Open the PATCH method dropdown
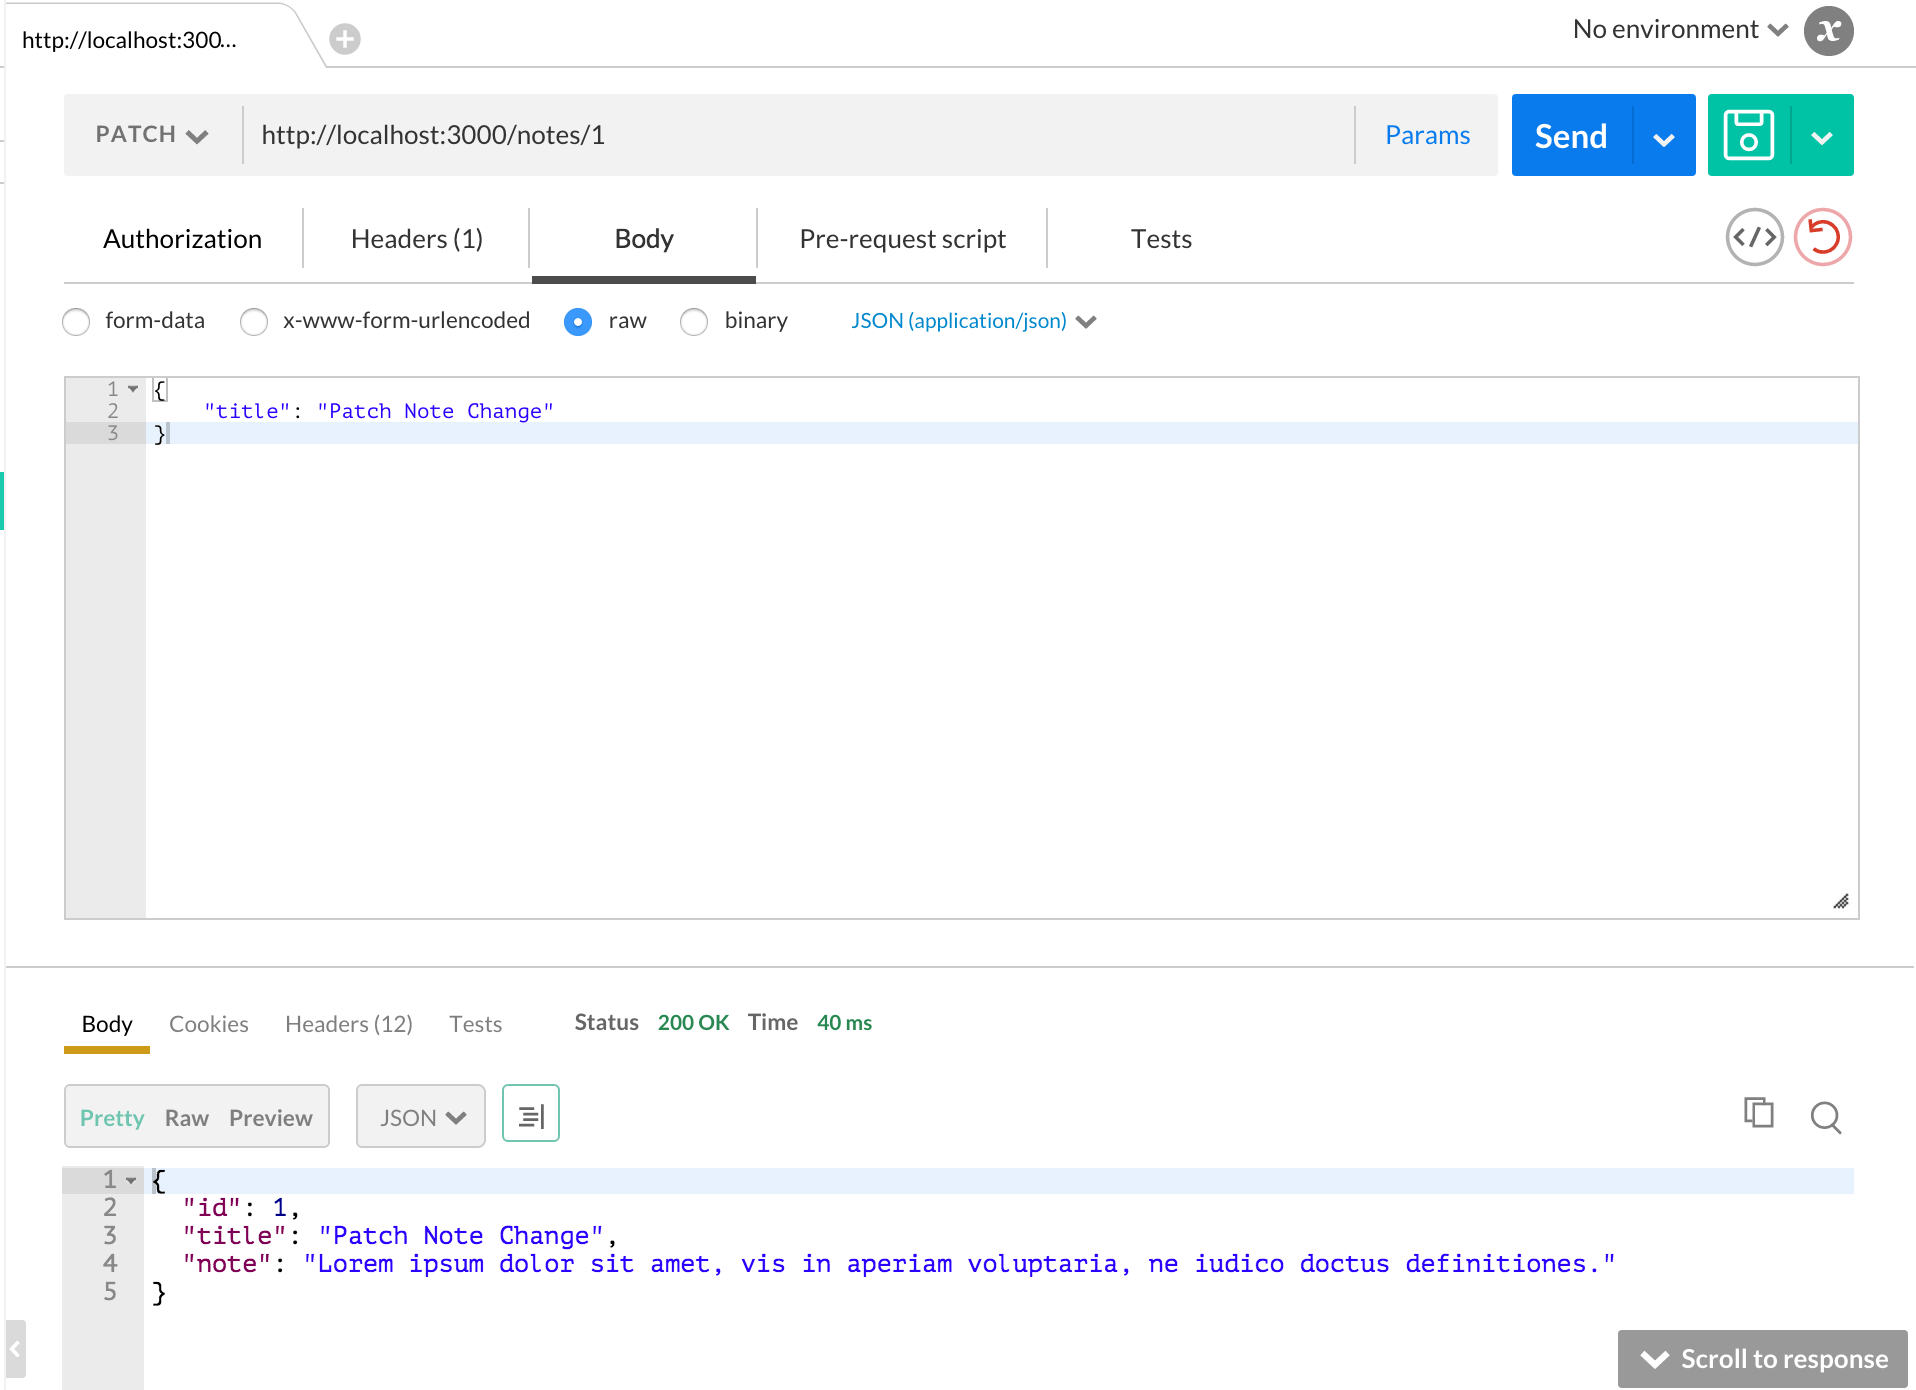This screenshot has height=1390, width=1916. pos(150,134)
